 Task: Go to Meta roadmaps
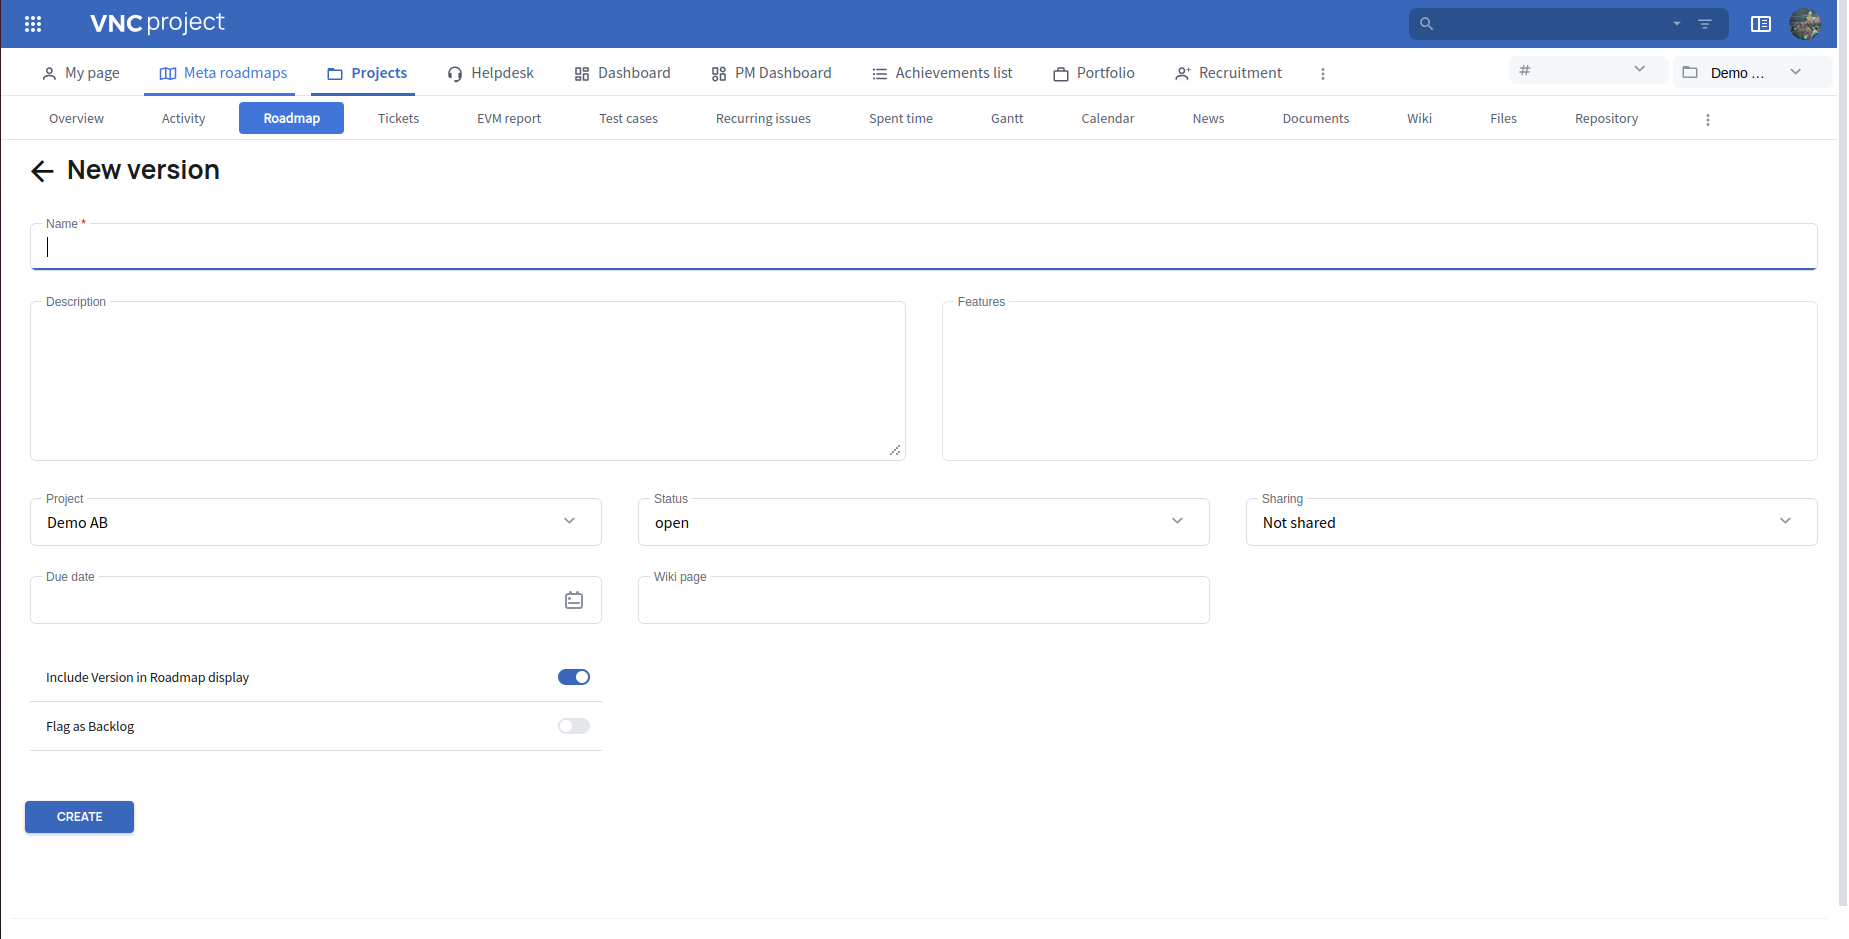pyautogui.click(x=224, y=73)
